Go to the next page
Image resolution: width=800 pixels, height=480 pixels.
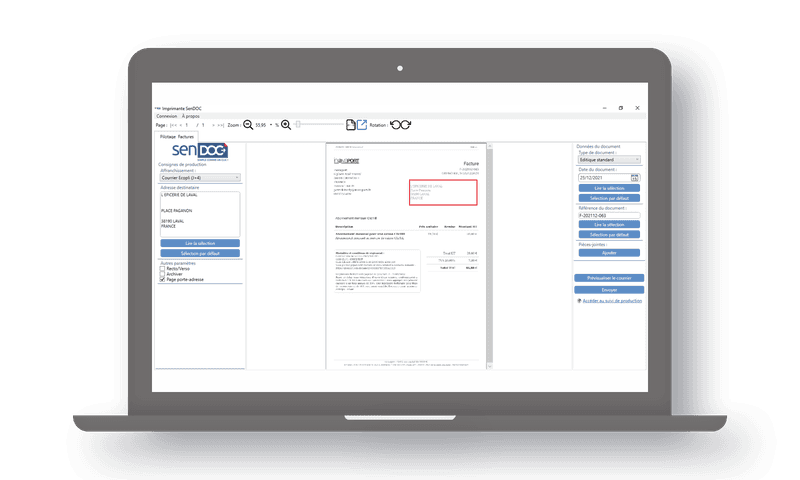[213, 125]
